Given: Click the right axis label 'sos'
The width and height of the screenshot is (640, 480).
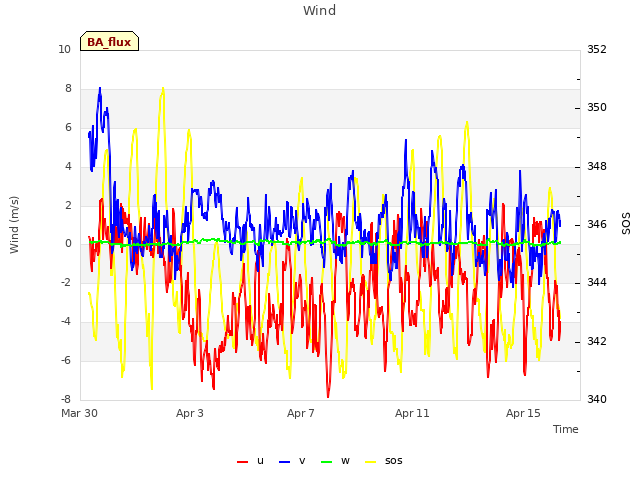Looking at the screenshot, I should click(625, 224).
